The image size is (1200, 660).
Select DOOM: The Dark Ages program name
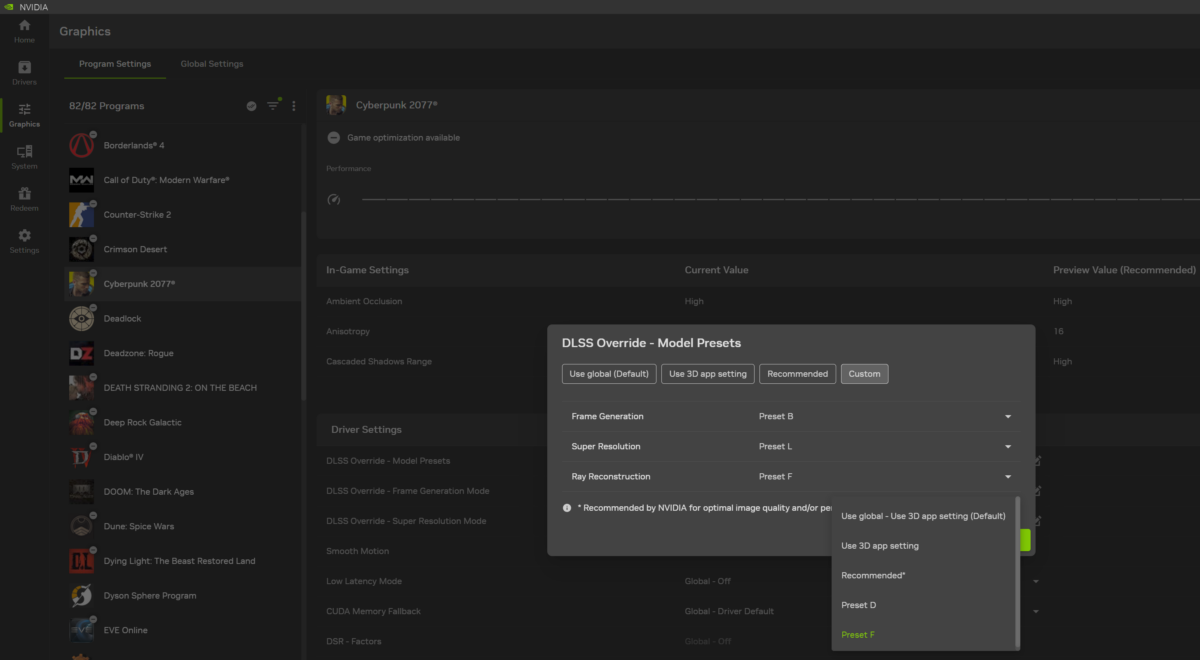point(149,492)
